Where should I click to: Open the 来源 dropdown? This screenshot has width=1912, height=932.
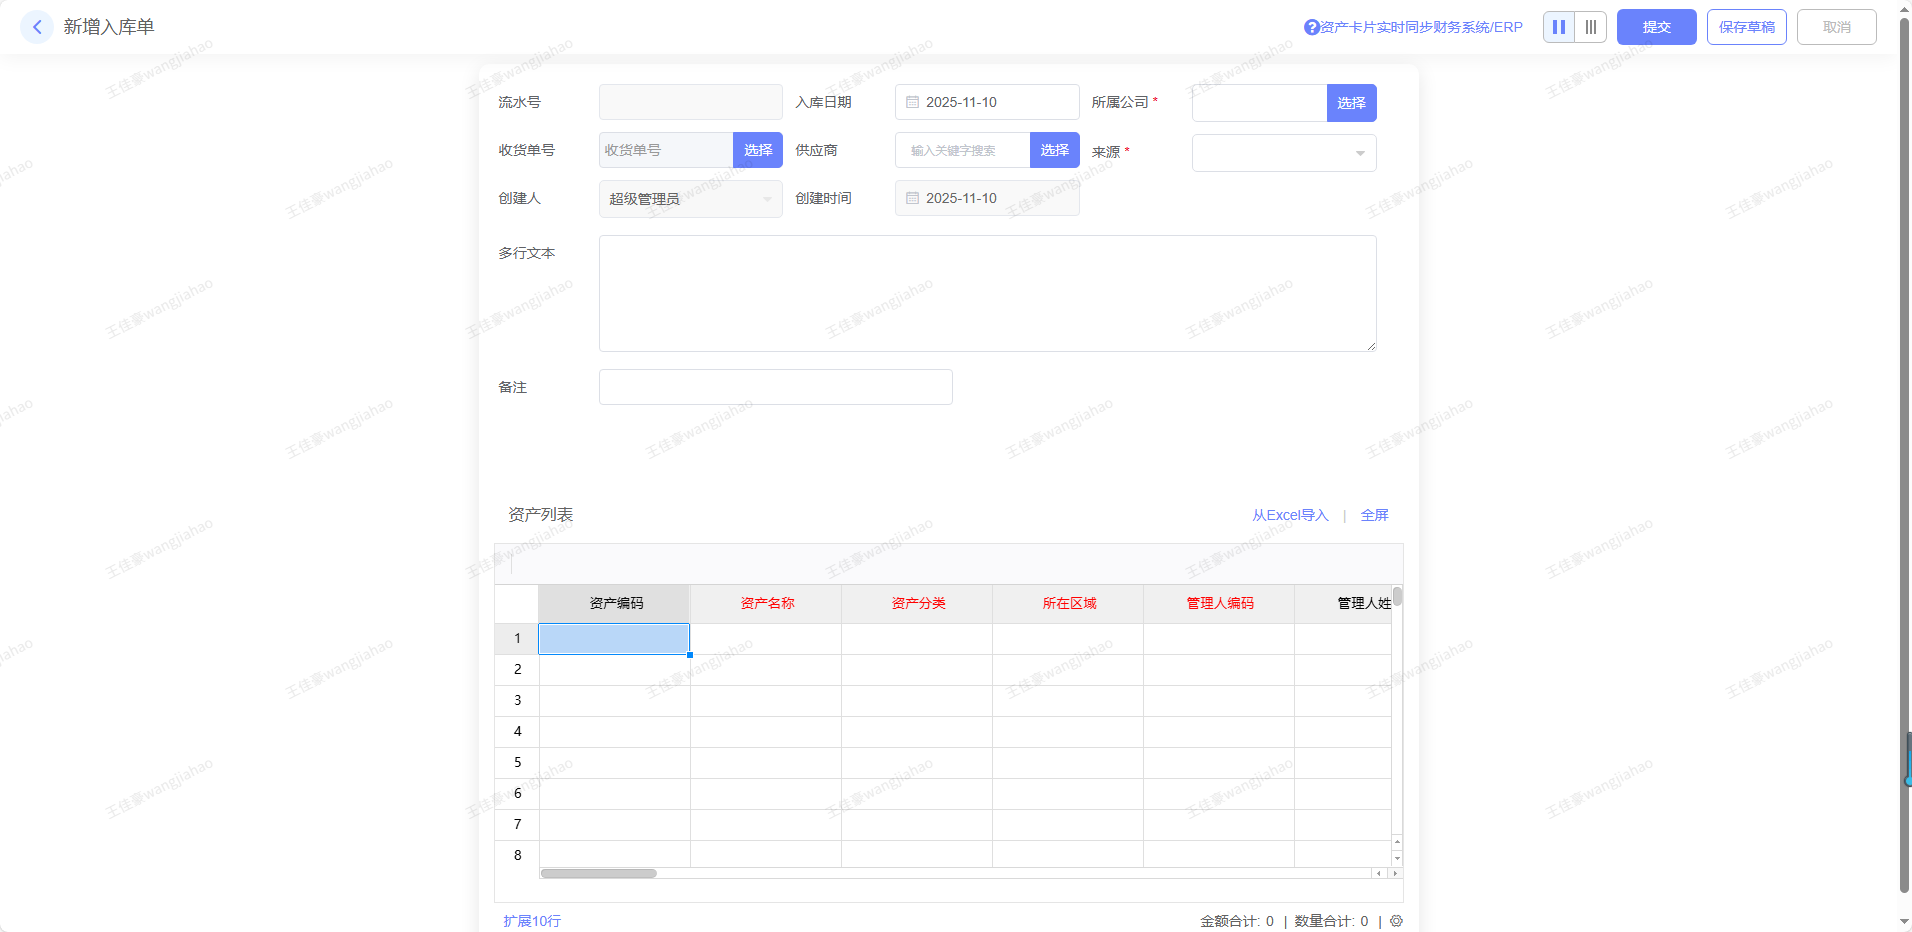tap(1283, 153)
